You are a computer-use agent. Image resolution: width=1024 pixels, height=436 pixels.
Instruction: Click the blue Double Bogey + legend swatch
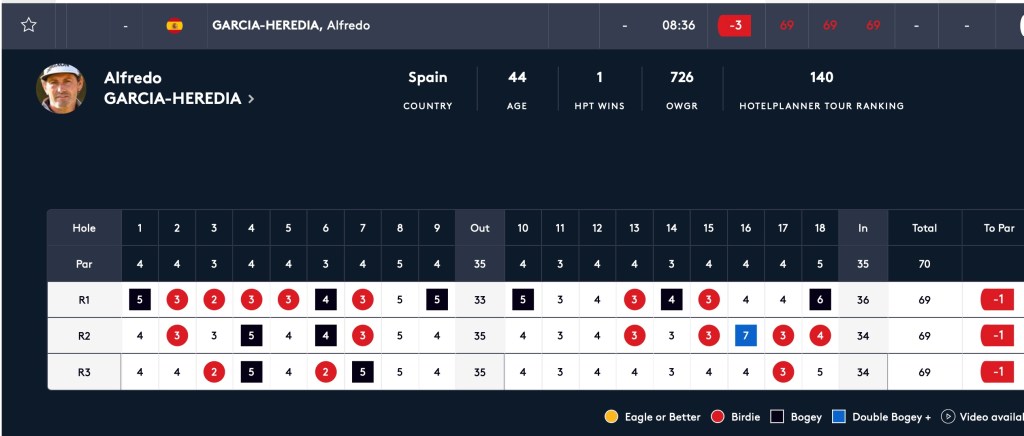(839, 416)
